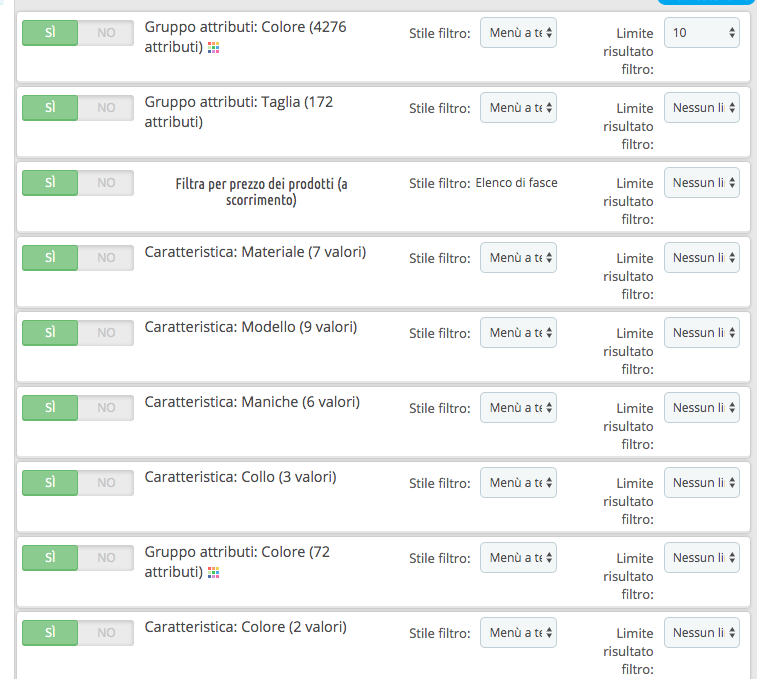The height and width of the screenshot is (679, 757).
Task: Open Stile filtro dropdown for Maniche
Action: click(518, 408)
